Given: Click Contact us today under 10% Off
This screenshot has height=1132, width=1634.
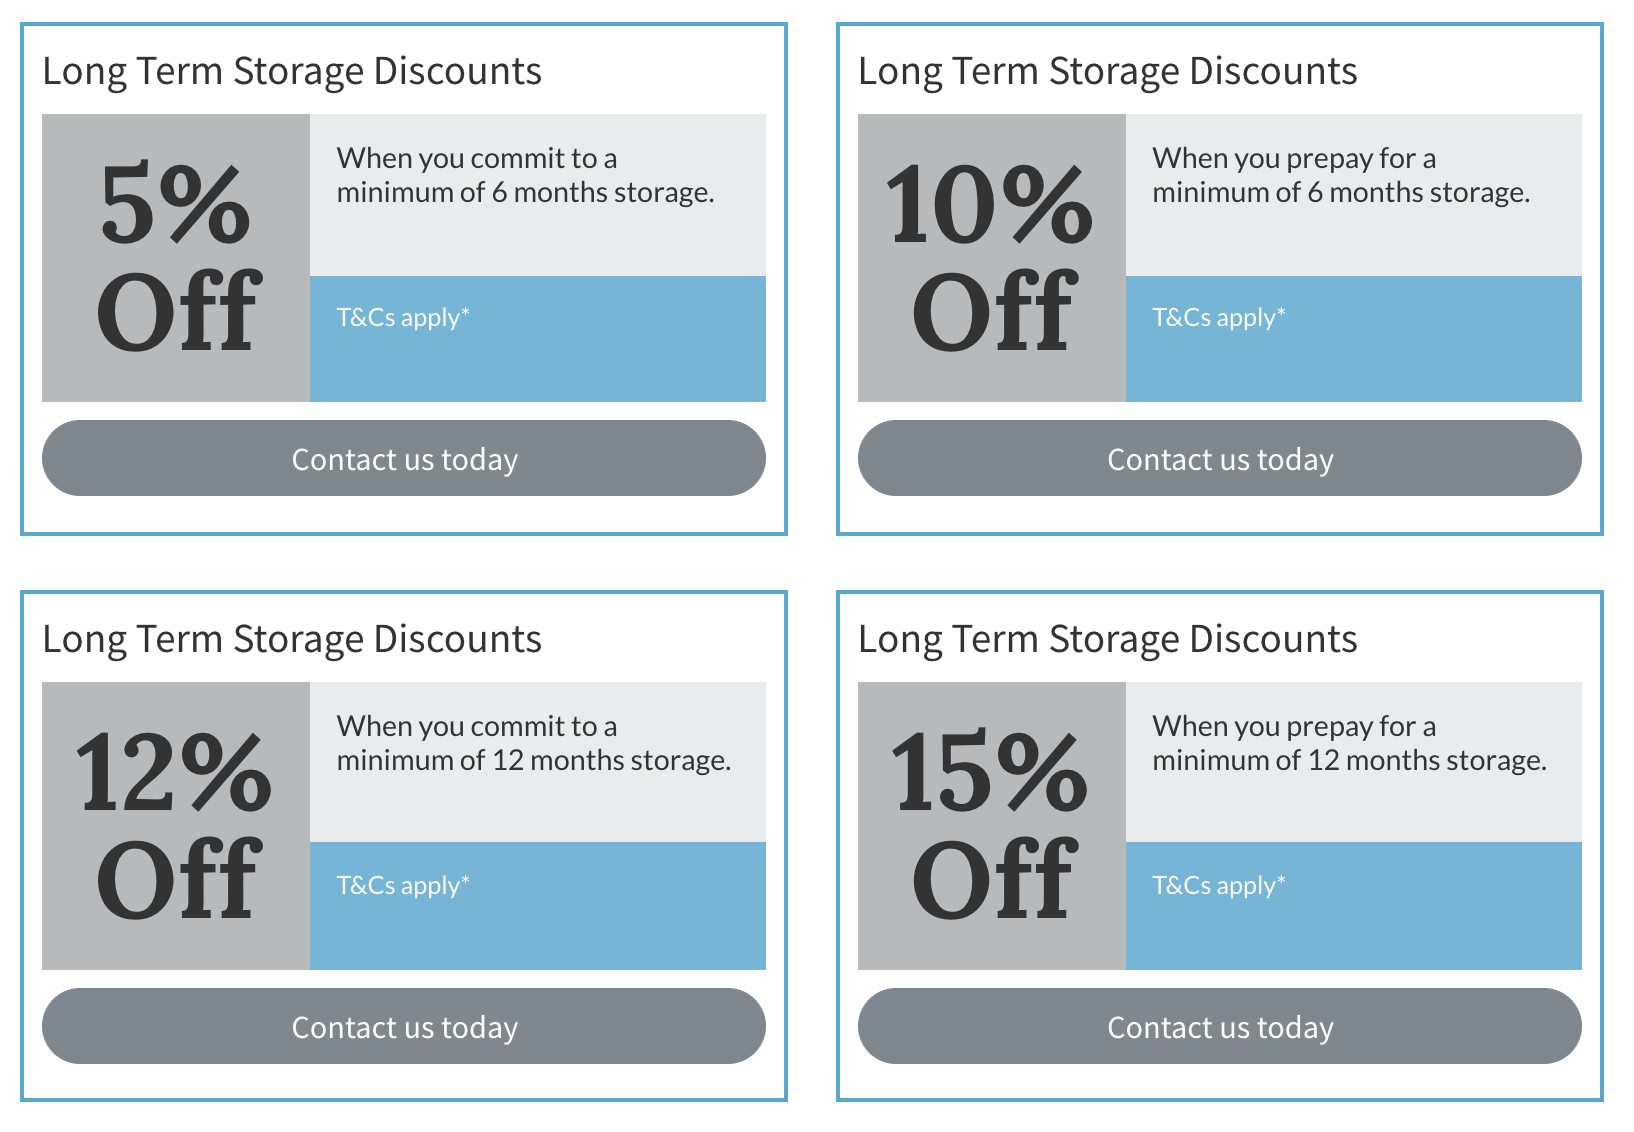Looking at the screenshot, I should (x=1220, y=458).
